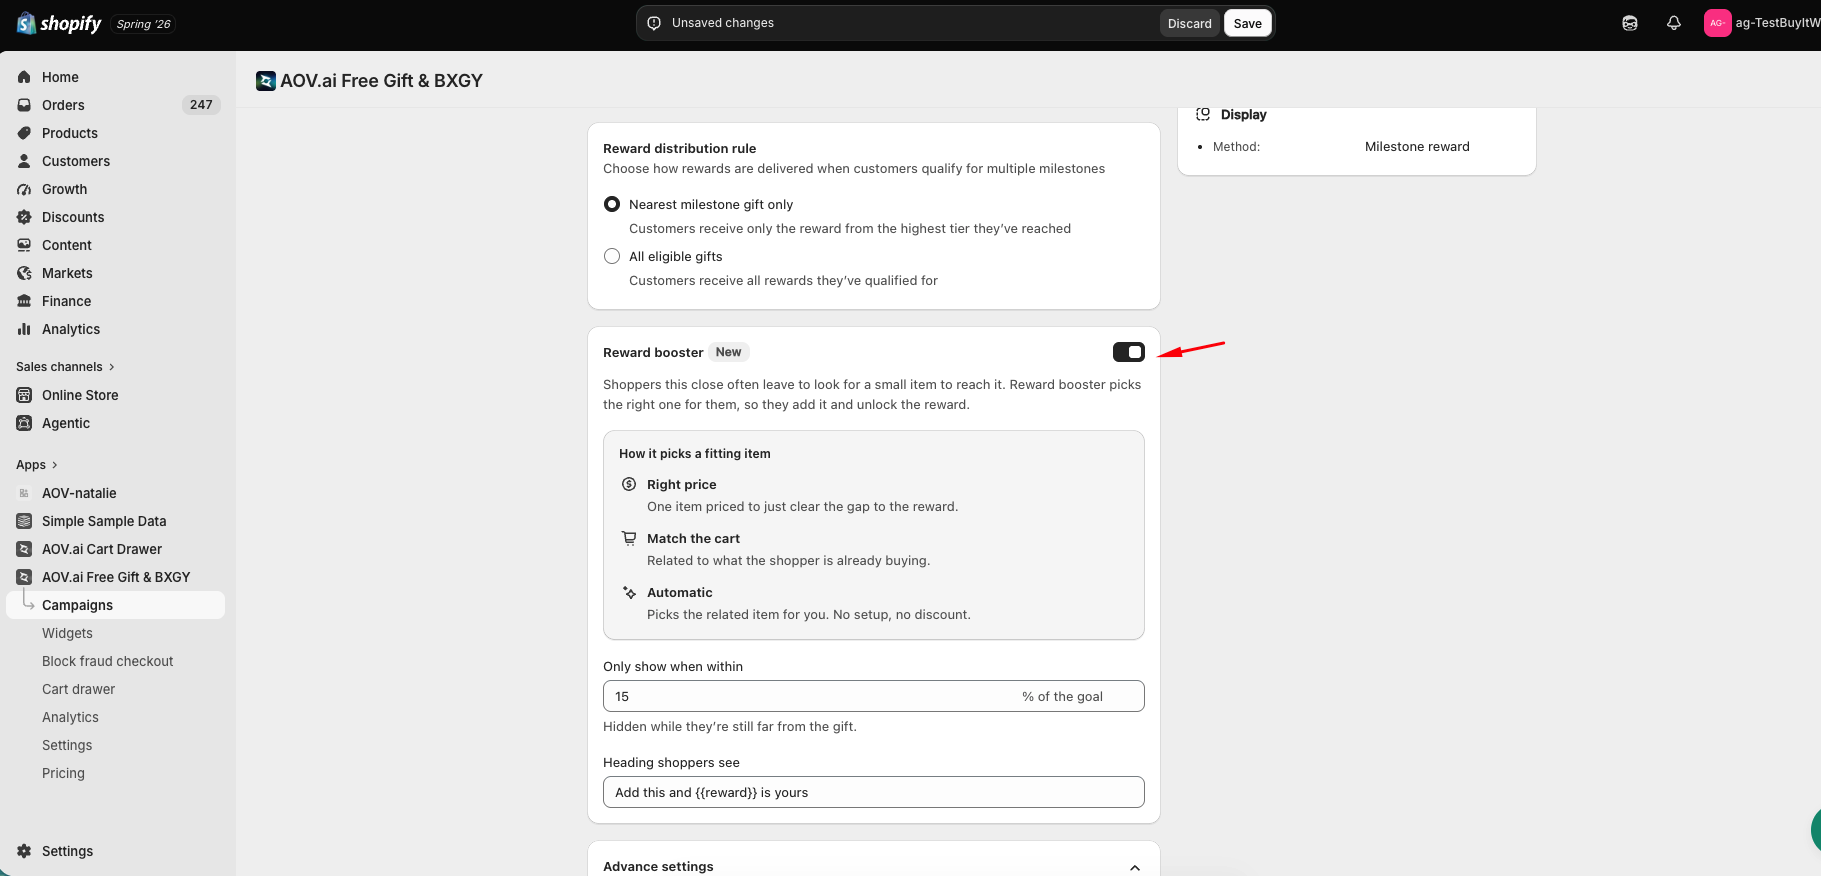Expand the Apps section

pyautogui.click(x=37, y=465)
